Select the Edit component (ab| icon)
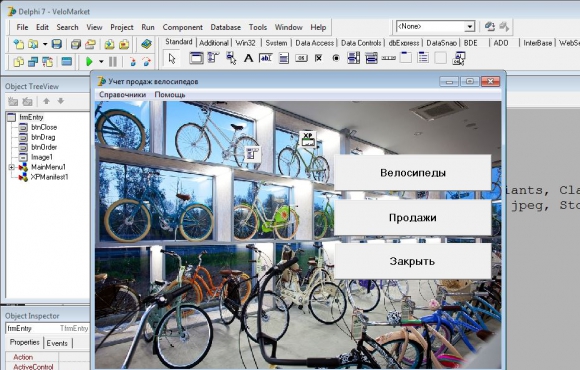This screenshot has height=370, width=580. [266, 58]
